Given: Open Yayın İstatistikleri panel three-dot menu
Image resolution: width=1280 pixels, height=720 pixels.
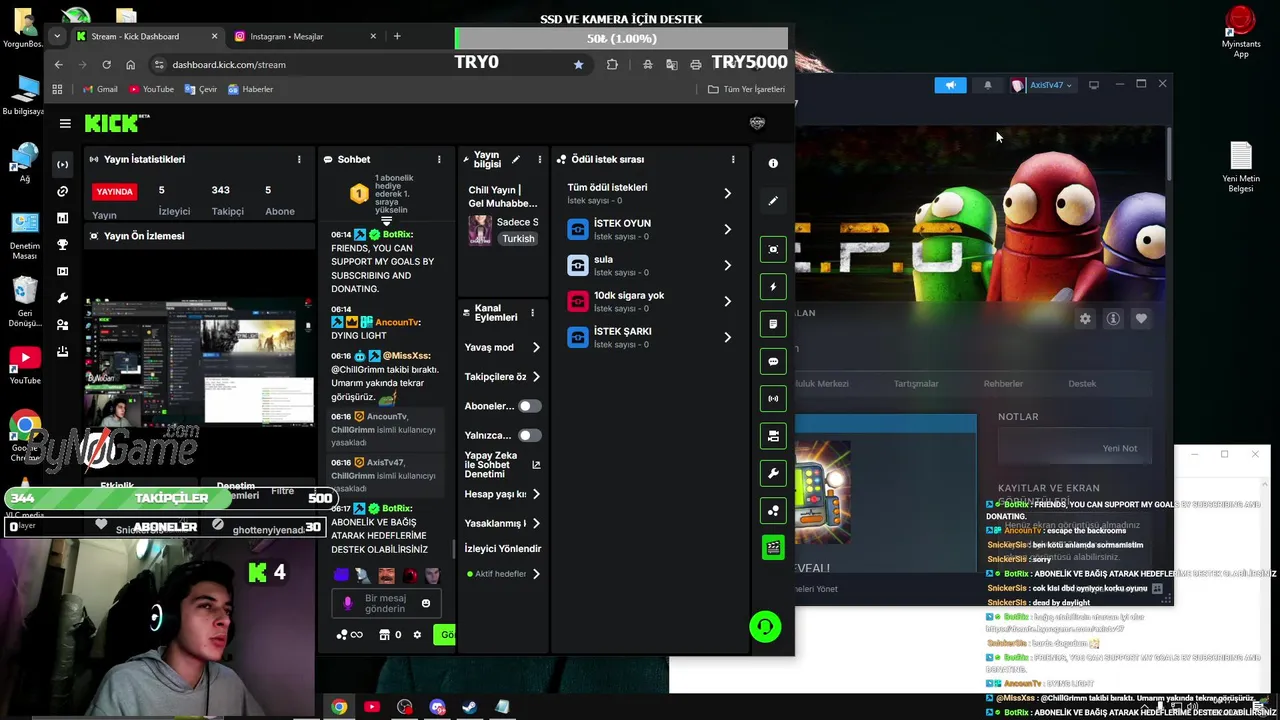Looking at the screenshot, I should tap(299, 159).
